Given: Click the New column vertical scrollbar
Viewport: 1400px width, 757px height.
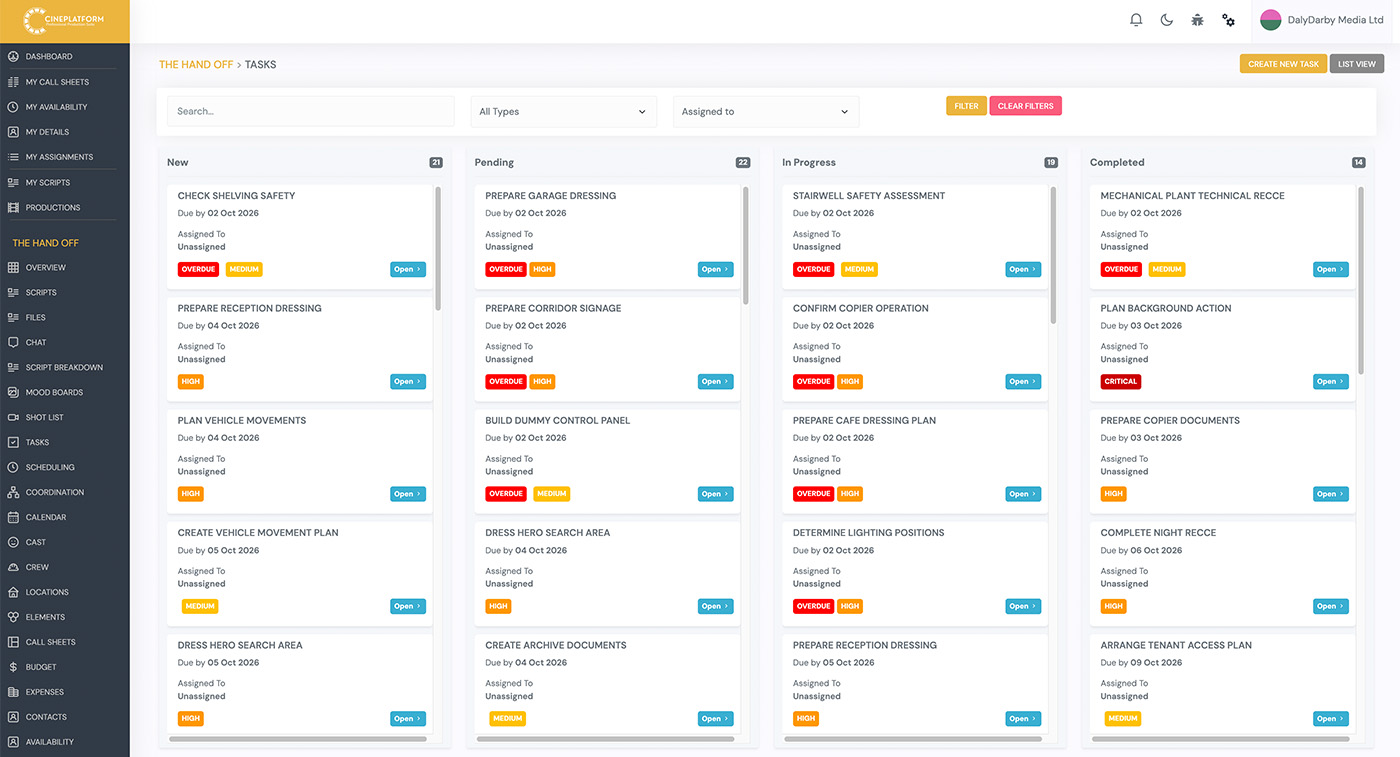Looking at the screenshot, I should pyautogui.click(x=438, y=248).
